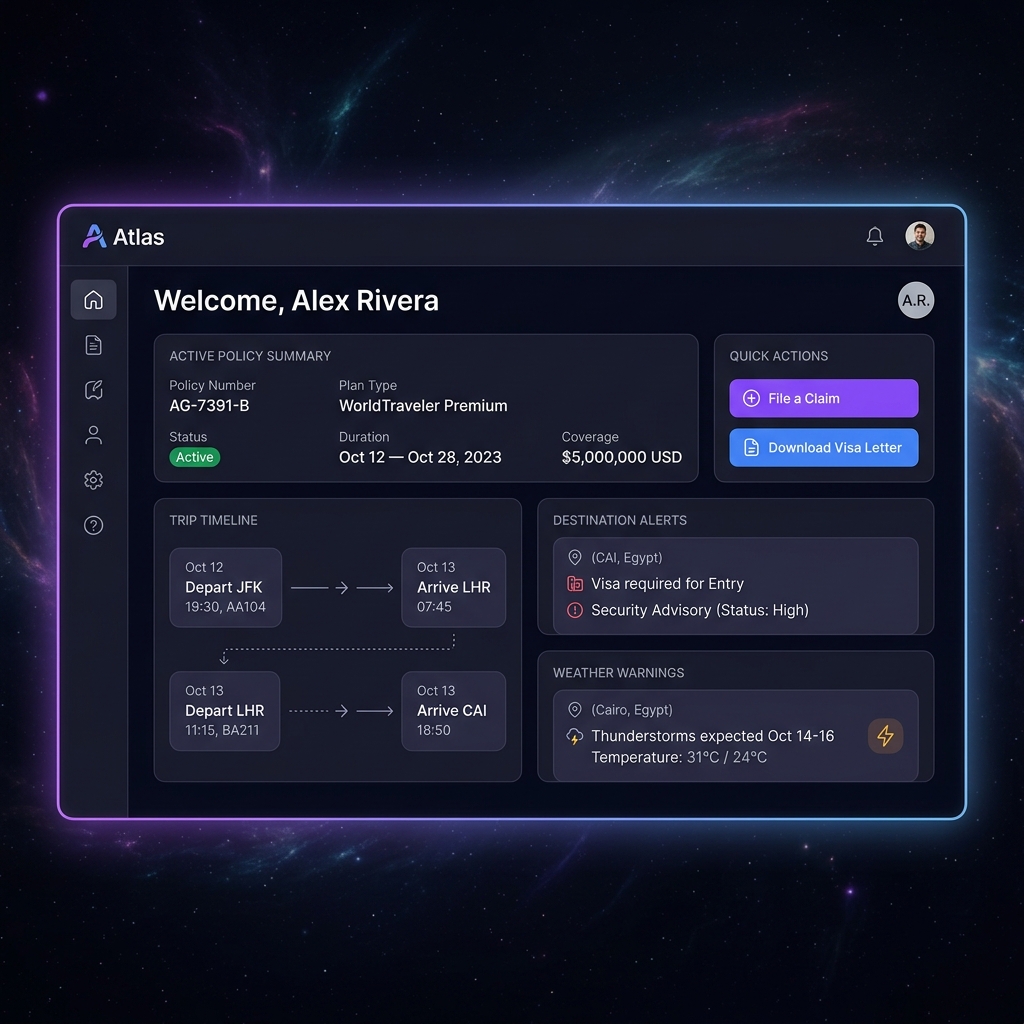The width and height of the screenshot is (1024, 1024).
Task: Click Thunderstorms expected Oct 14-16 text
Action: 712,736
